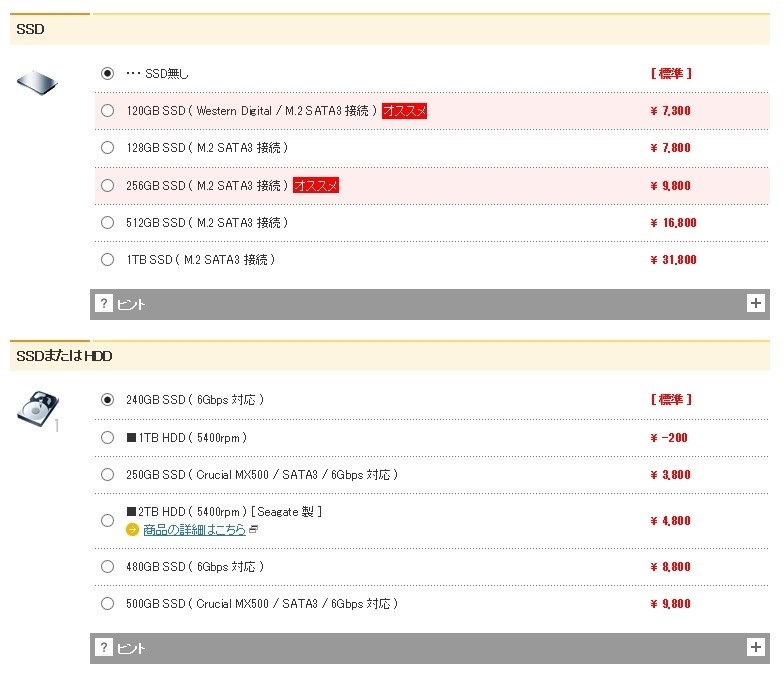Click the オススメ badge on the 120GB SSD

(404, 111)
